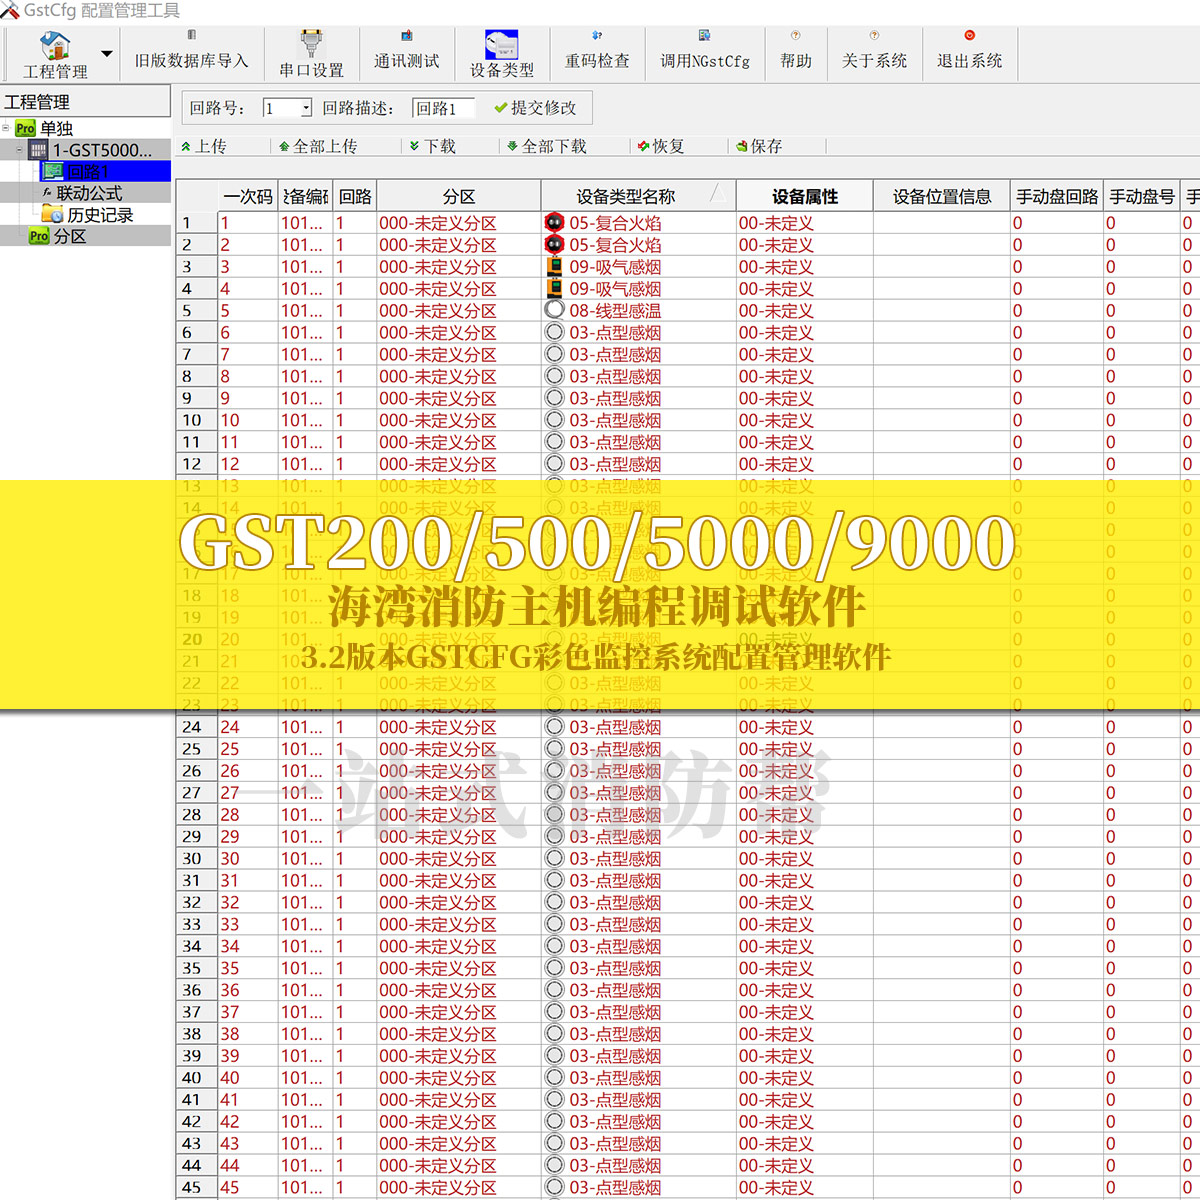Click the 手动盘回路 column header
The image size is (1200, 1200).
[x=1057, y=196]
